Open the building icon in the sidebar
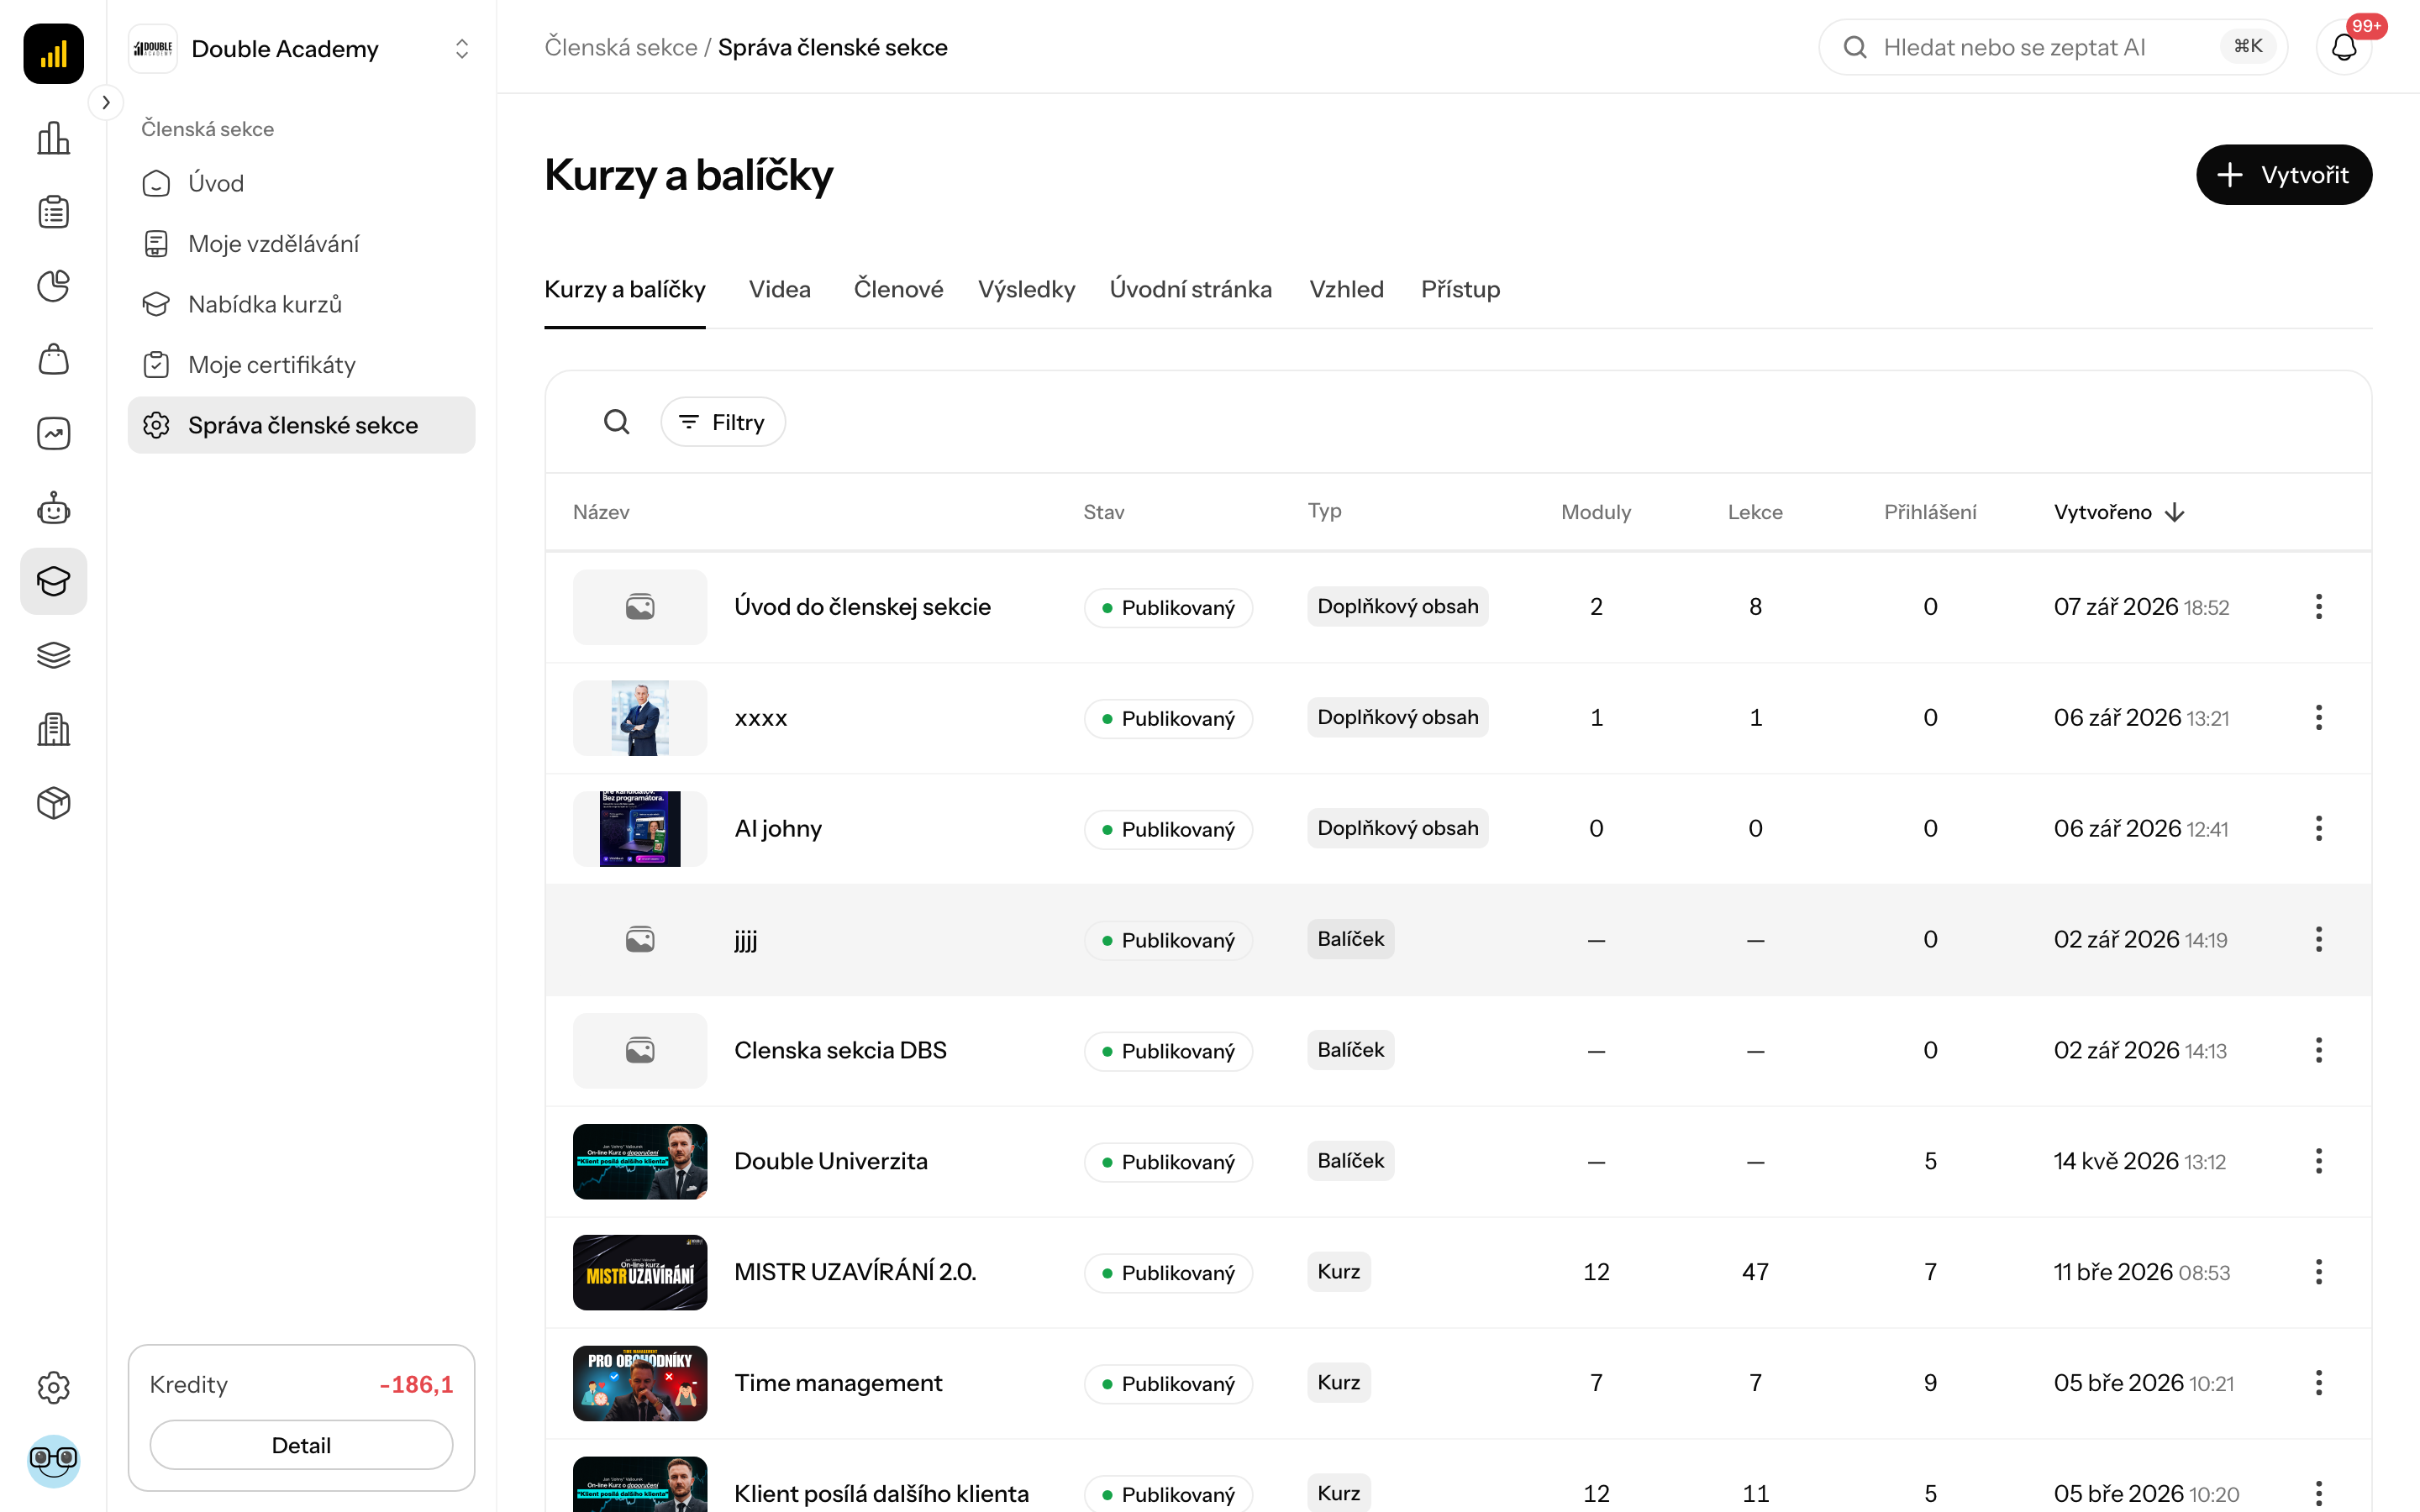The width and height of the screenshot is (2420, 1512). pyautogui.click(x=53, y=729)
